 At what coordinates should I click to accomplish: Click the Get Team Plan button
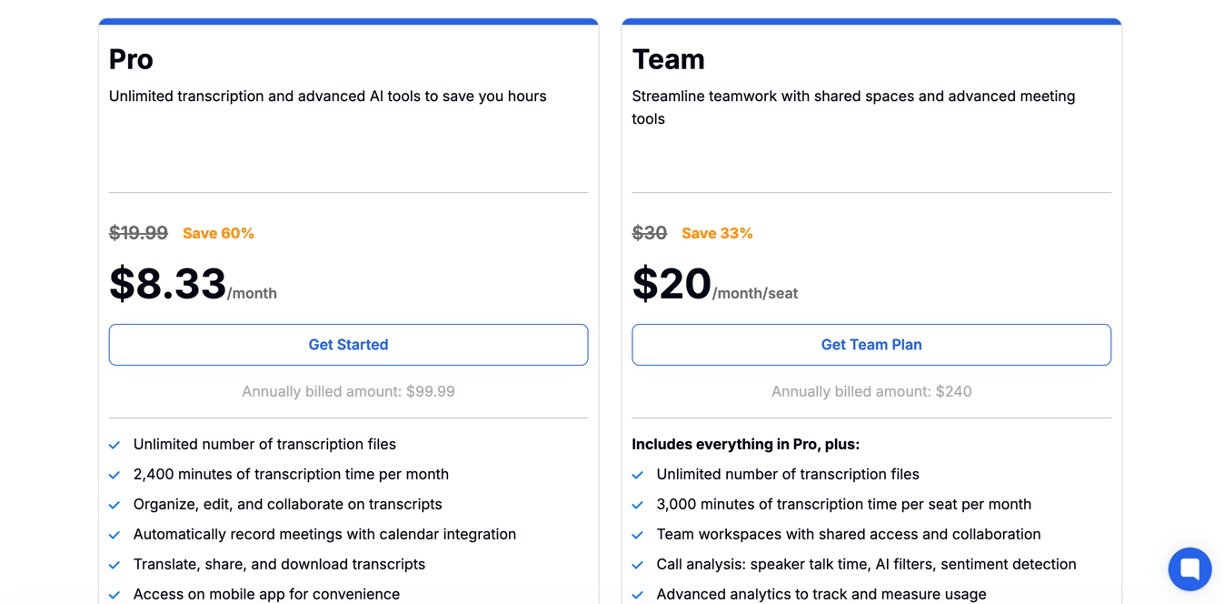click(x=871, y=345)
